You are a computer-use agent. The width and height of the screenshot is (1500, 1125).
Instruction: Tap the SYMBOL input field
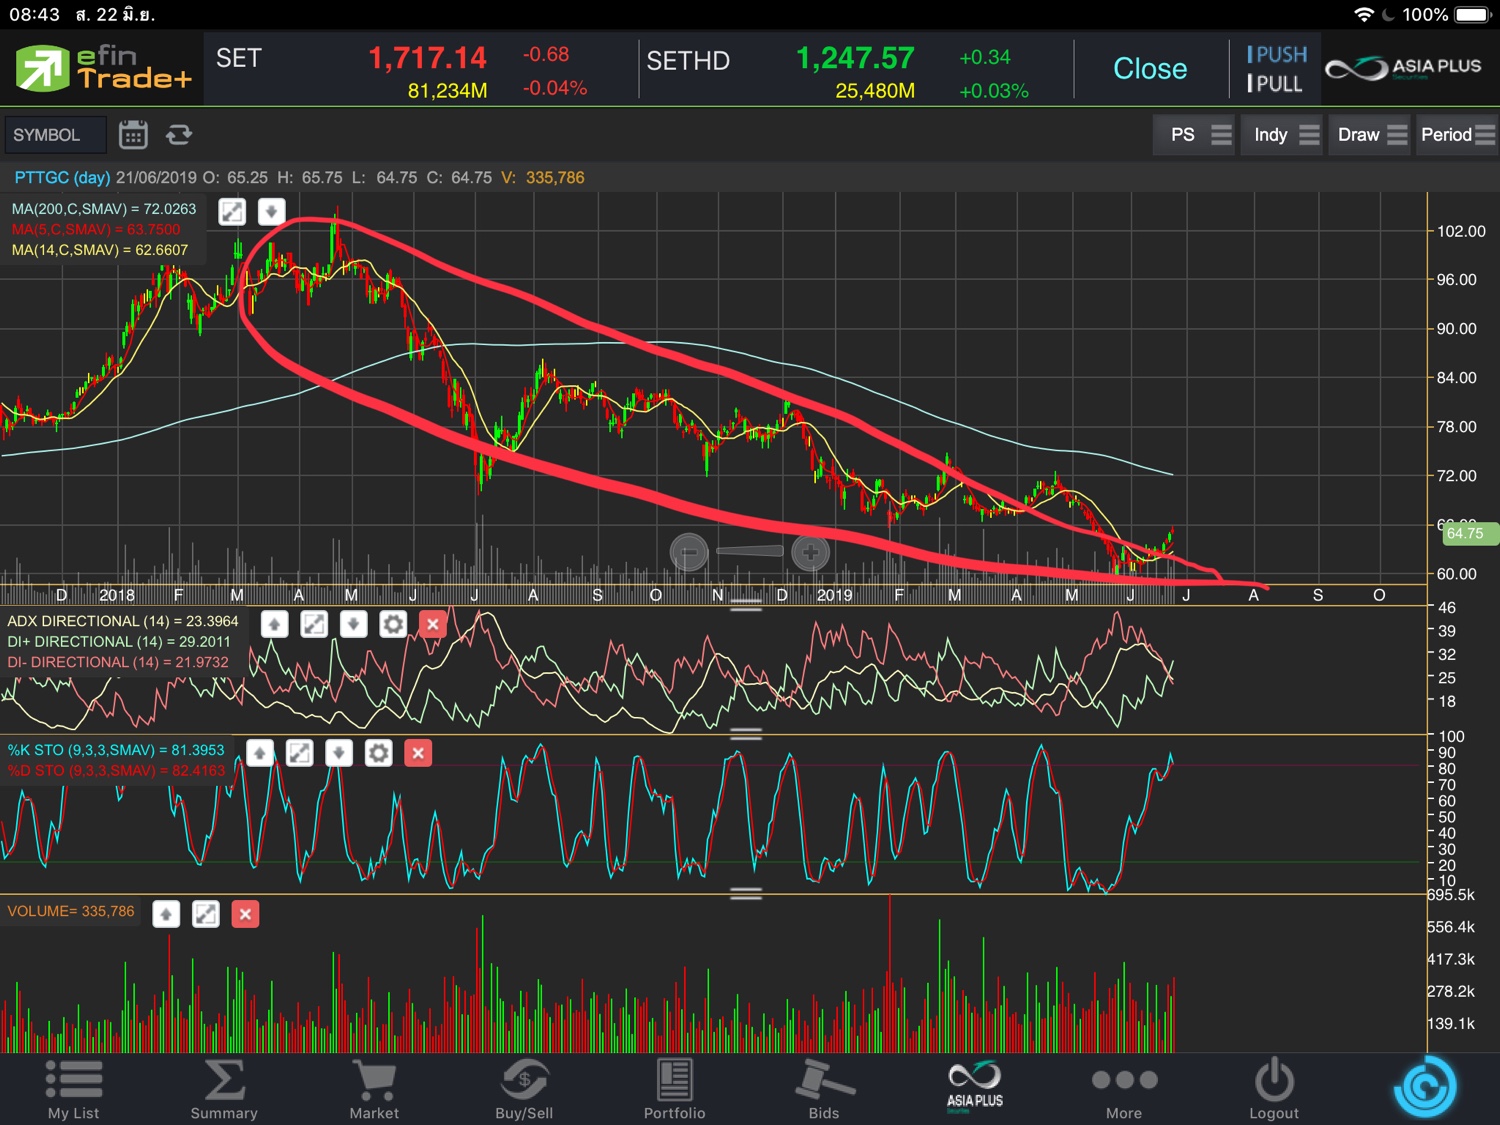(55, 135)
